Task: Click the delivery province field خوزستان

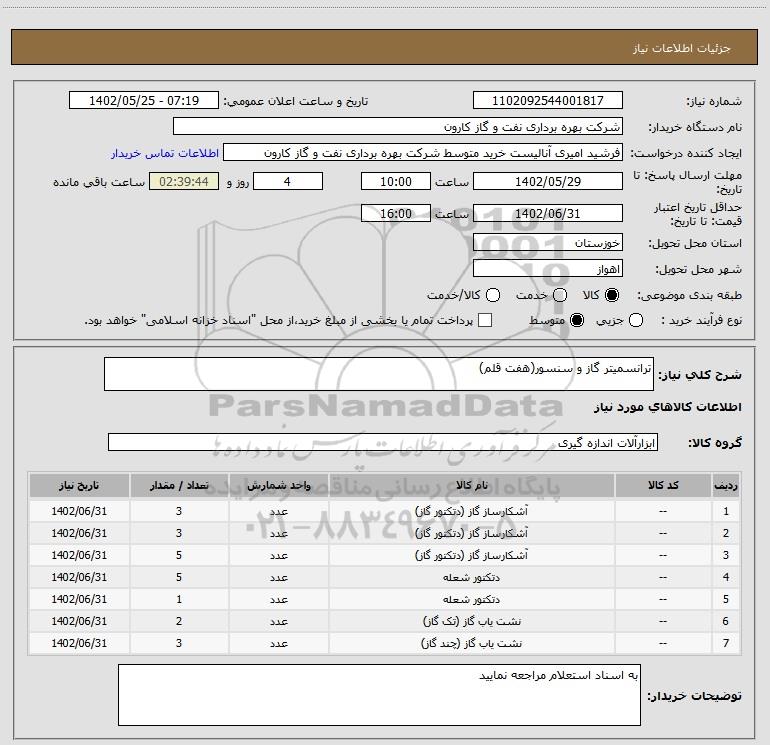Action: (x=548, y=242)
